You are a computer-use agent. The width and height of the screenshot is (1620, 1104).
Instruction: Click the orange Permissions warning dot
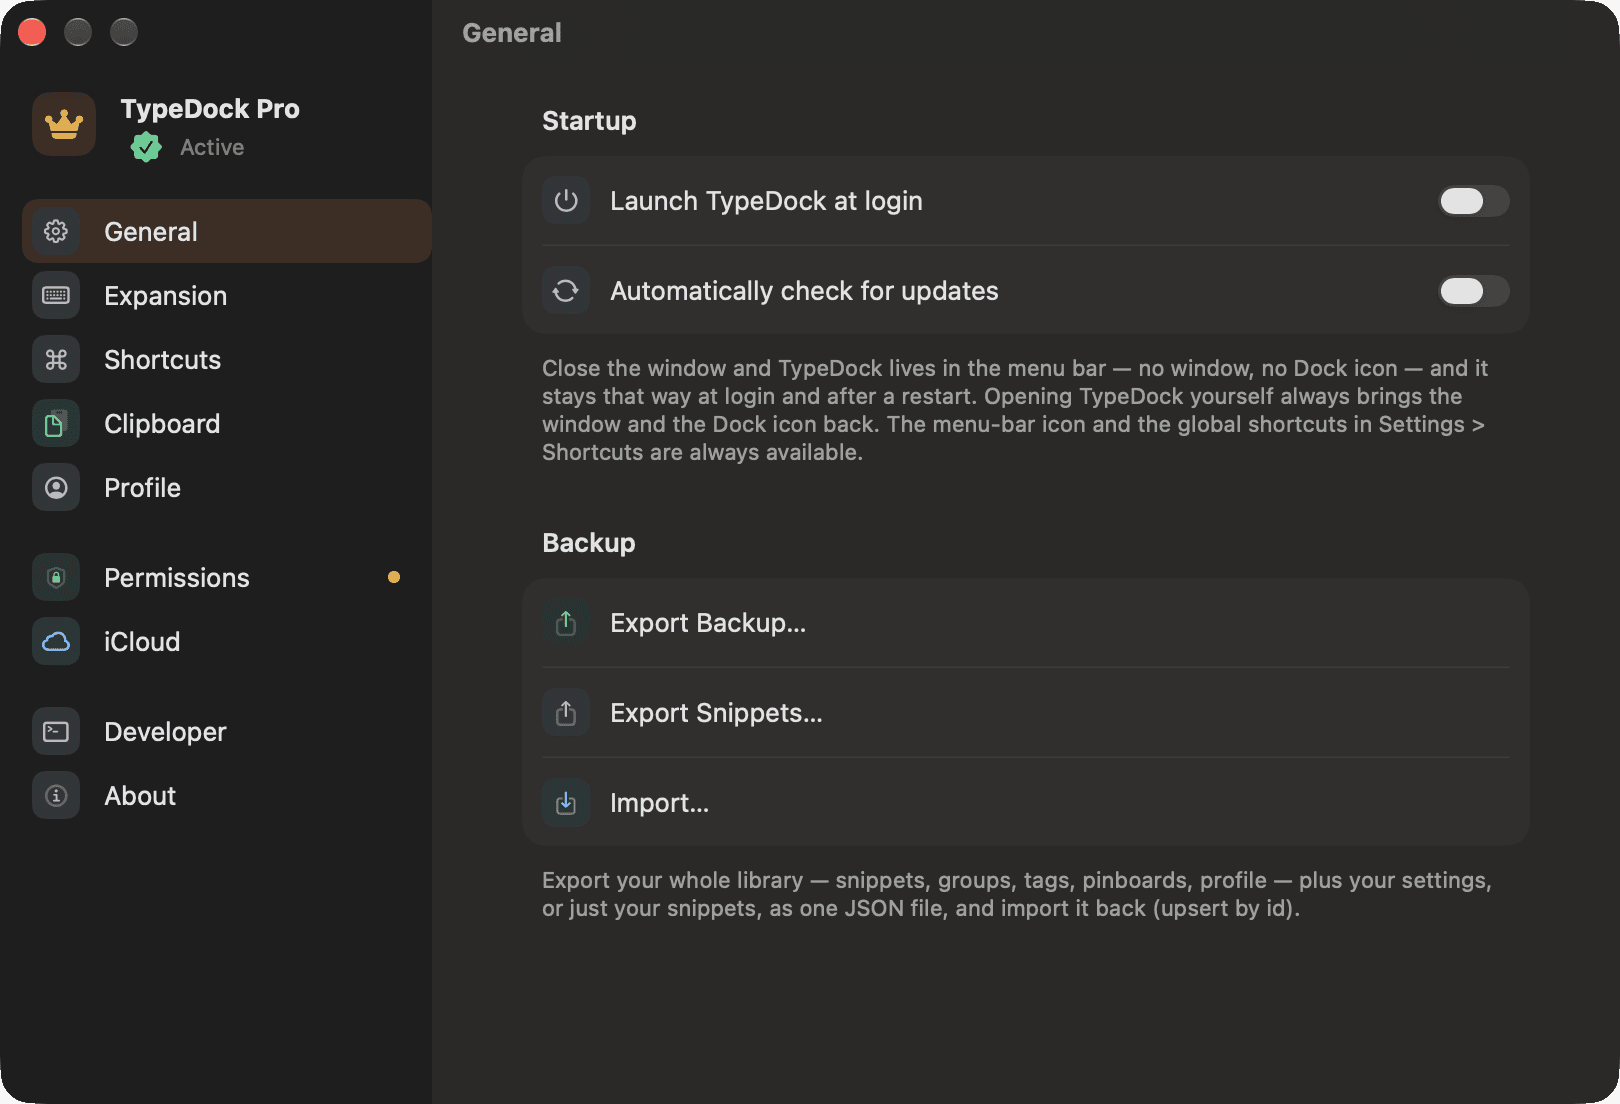pos(394,577)
